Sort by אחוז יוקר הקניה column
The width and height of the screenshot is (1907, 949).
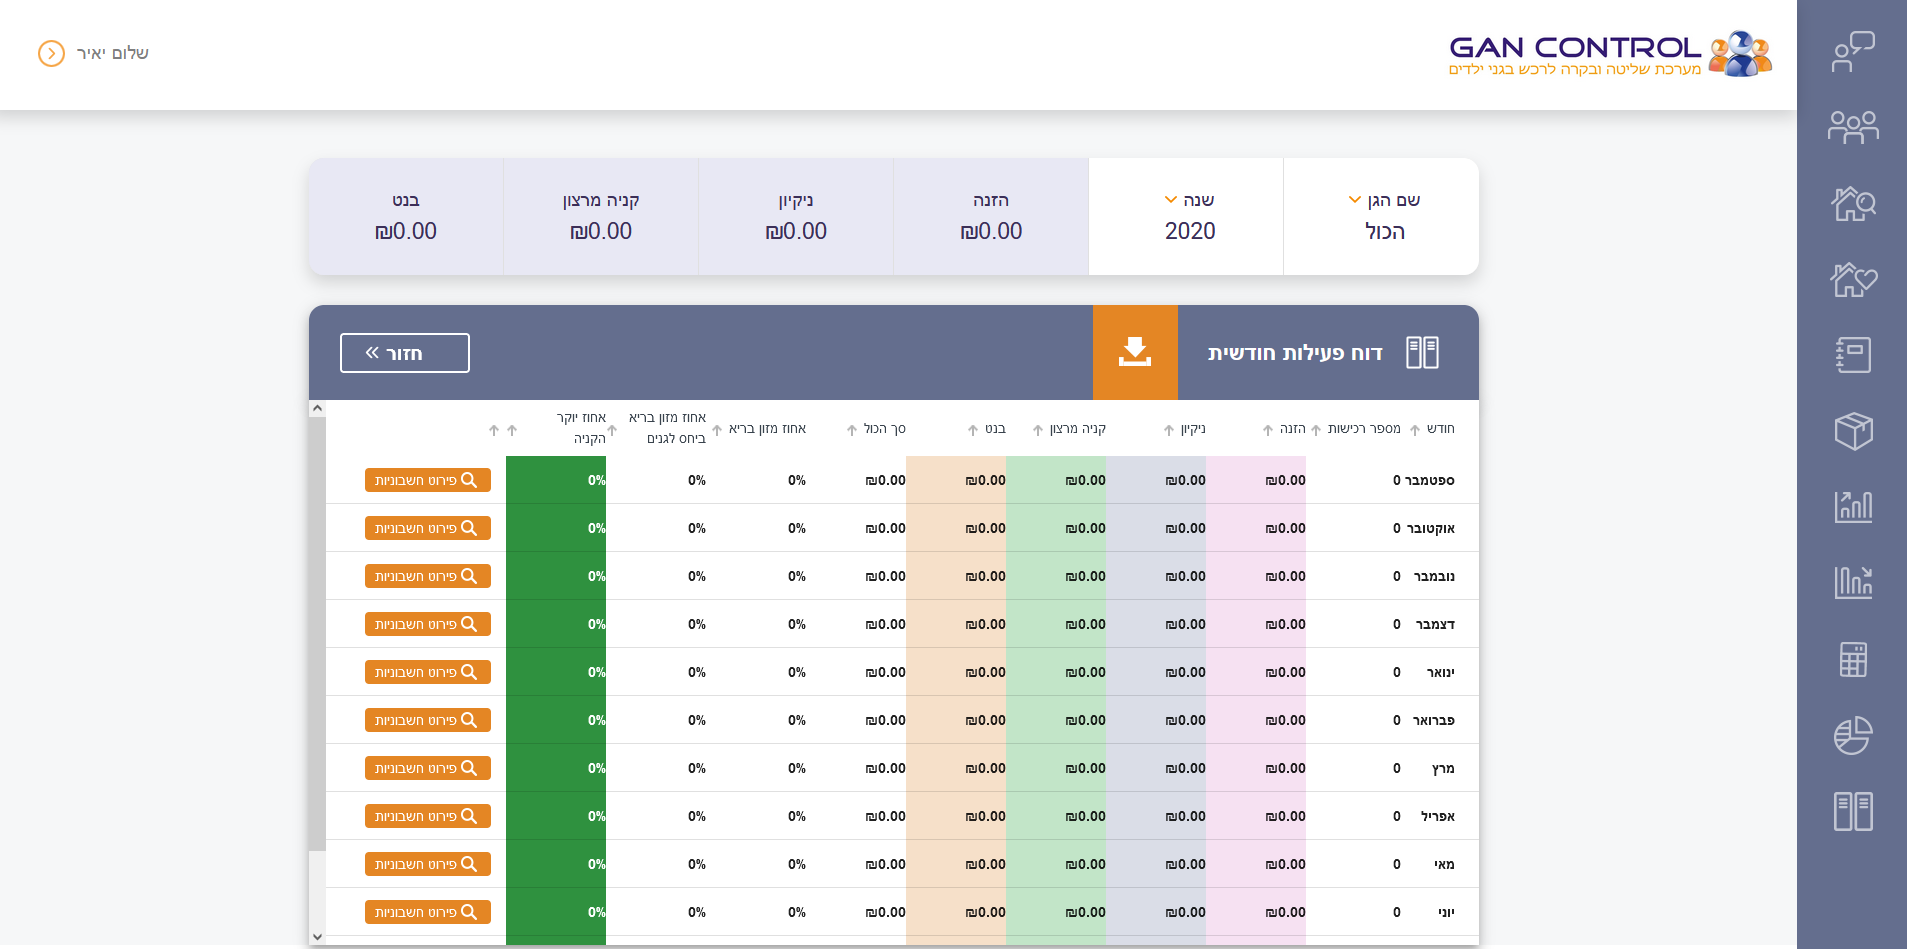512,430
